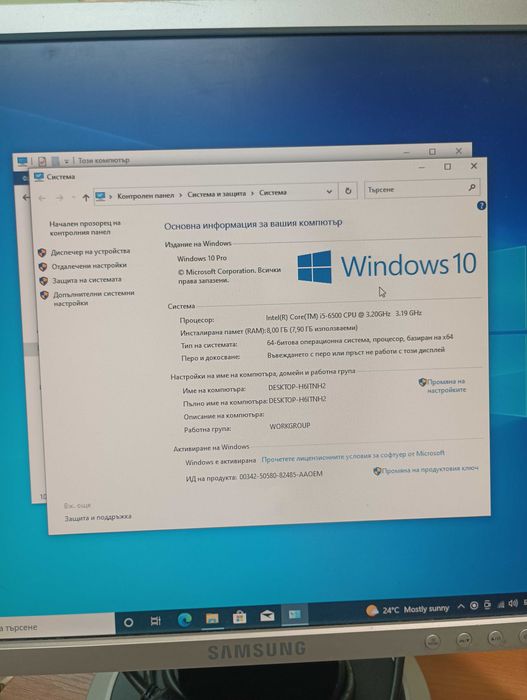527x700 pixels.
Task: Show hidden tray icons chevron
Action: [461, 606]
